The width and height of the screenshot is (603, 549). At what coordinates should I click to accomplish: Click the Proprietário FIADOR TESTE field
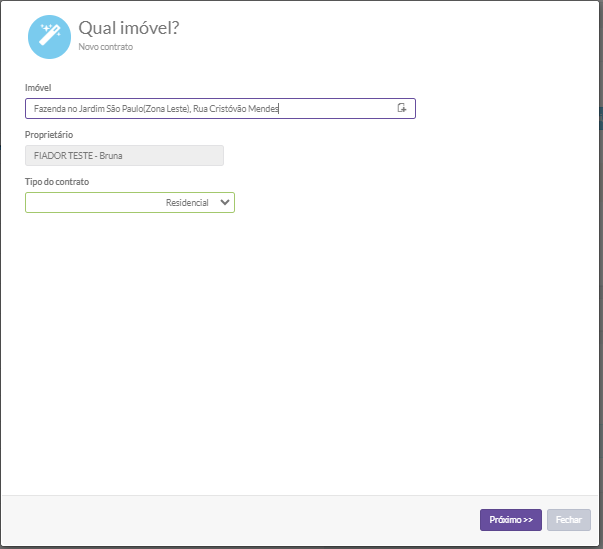(124, 155)
